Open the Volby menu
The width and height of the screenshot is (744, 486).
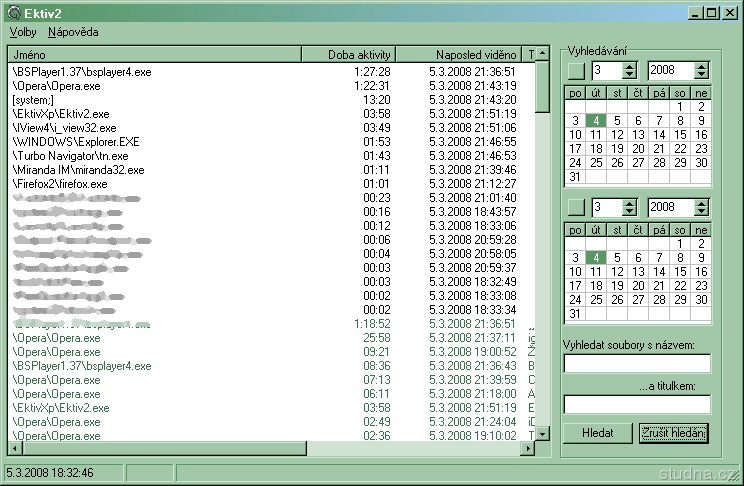coord(22,32)
